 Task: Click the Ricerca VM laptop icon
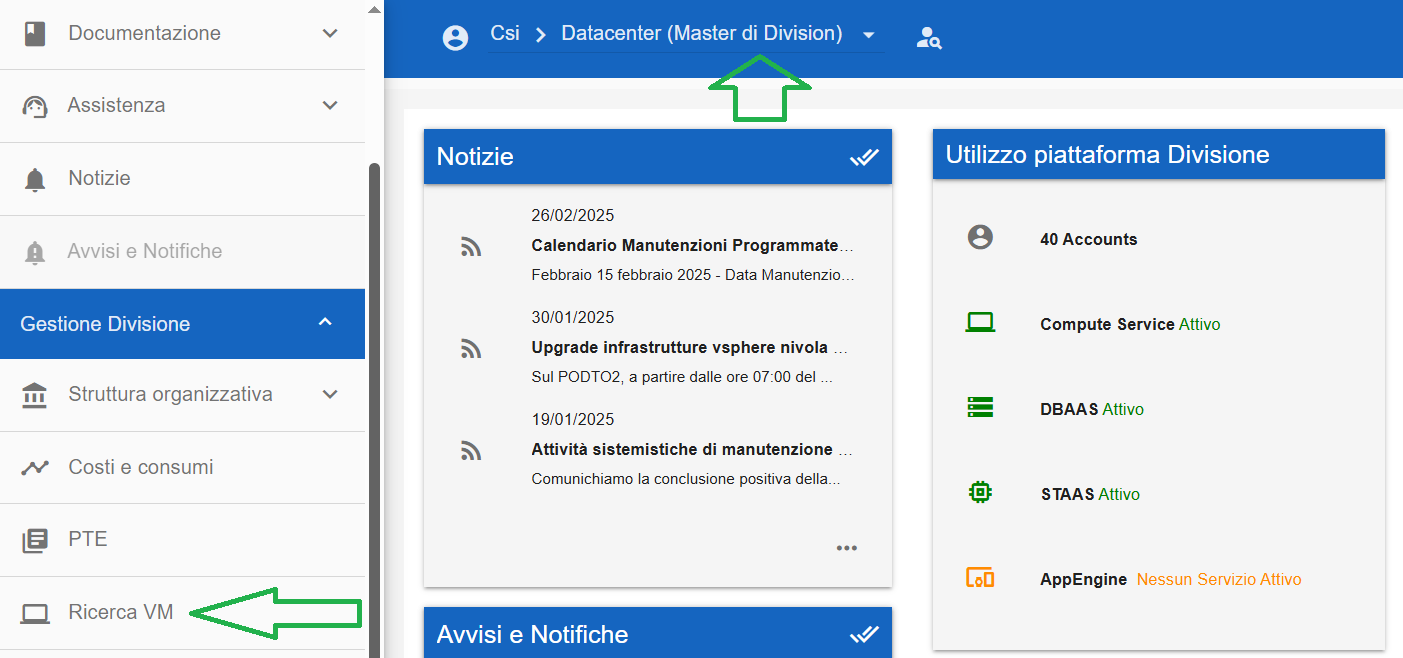click(35, 613)
